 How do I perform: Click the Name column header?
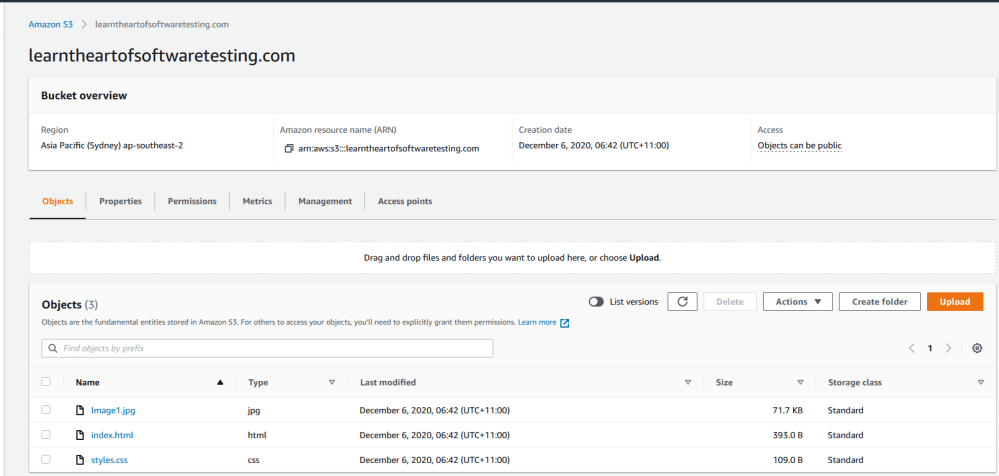point(87,382)
